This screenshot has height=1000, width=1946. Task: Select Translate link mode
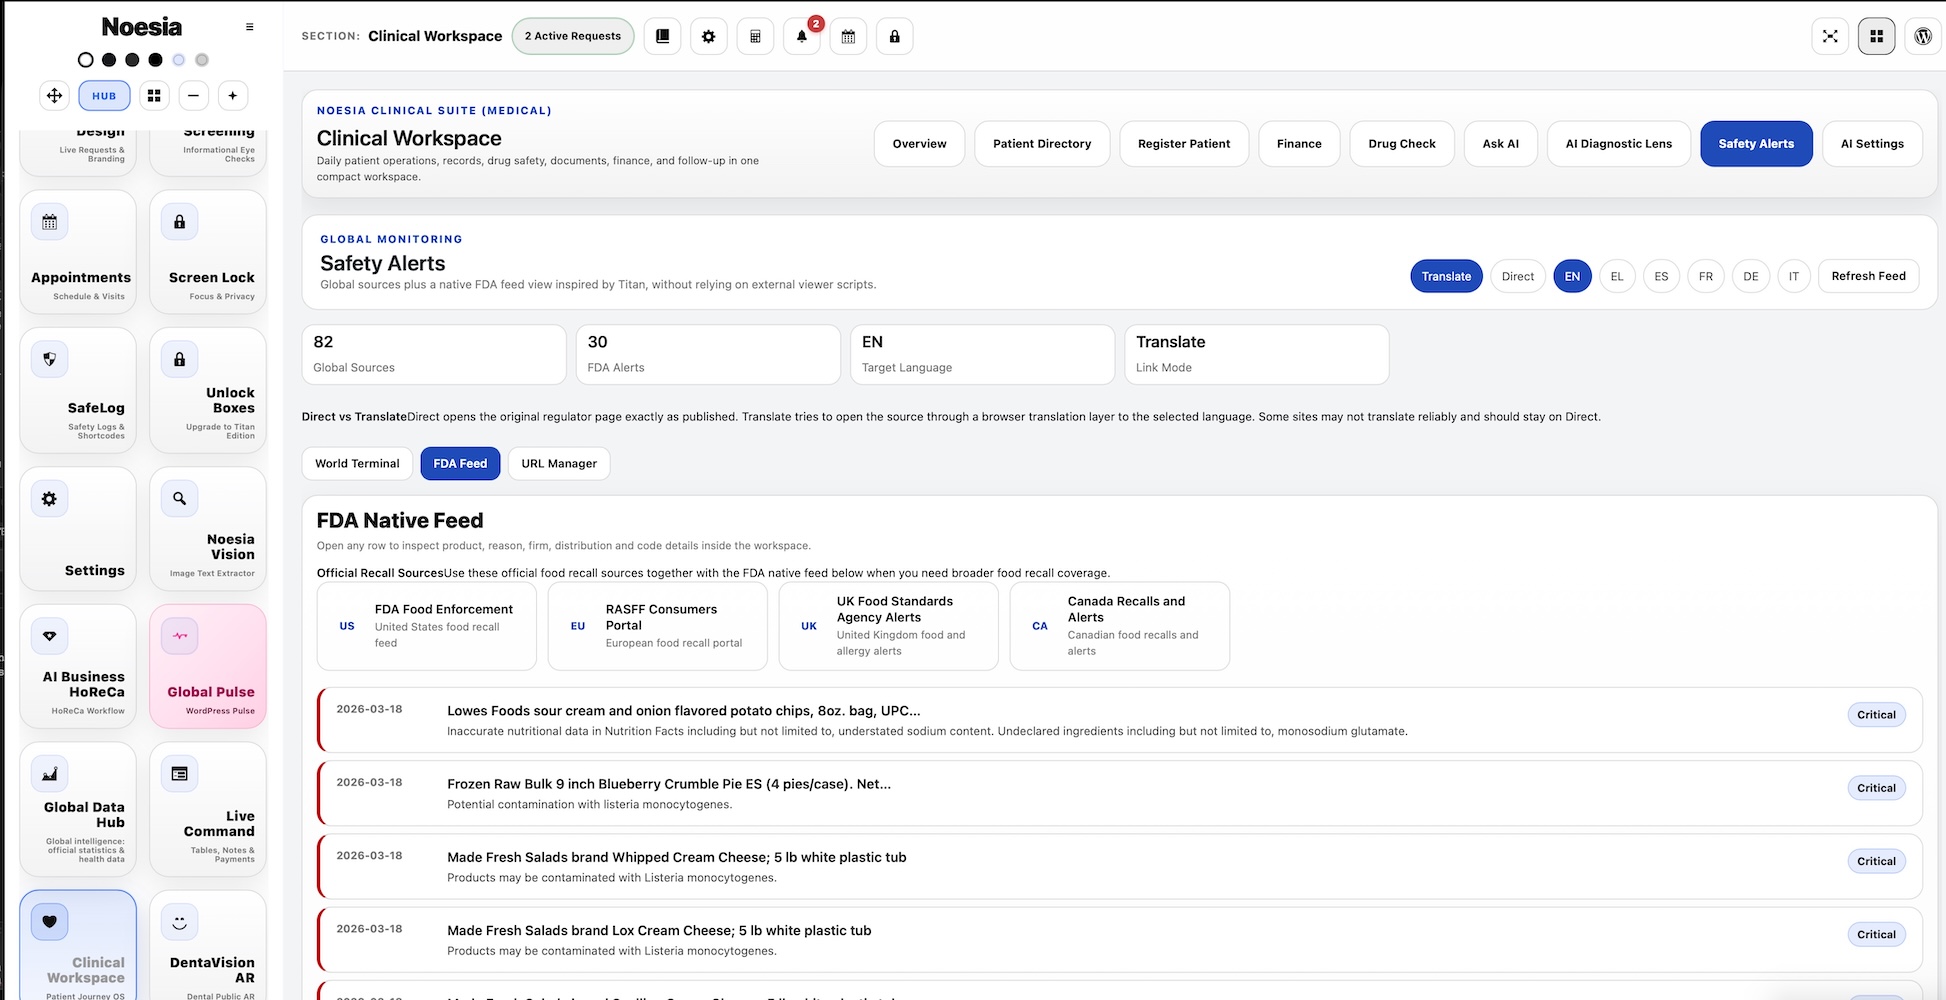coord(1446,276)
